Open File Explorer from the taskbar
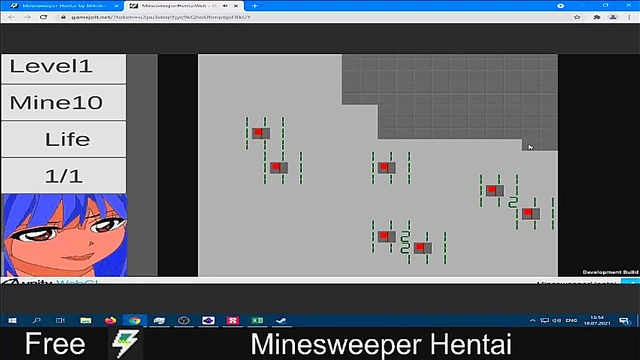This screenshot has height=360, width=640. (86, 320)
